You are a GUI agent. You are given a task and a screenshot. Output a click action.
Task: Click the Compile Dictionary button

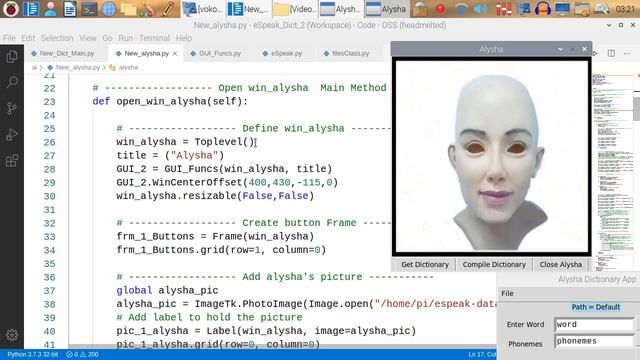tap(494, 264)
